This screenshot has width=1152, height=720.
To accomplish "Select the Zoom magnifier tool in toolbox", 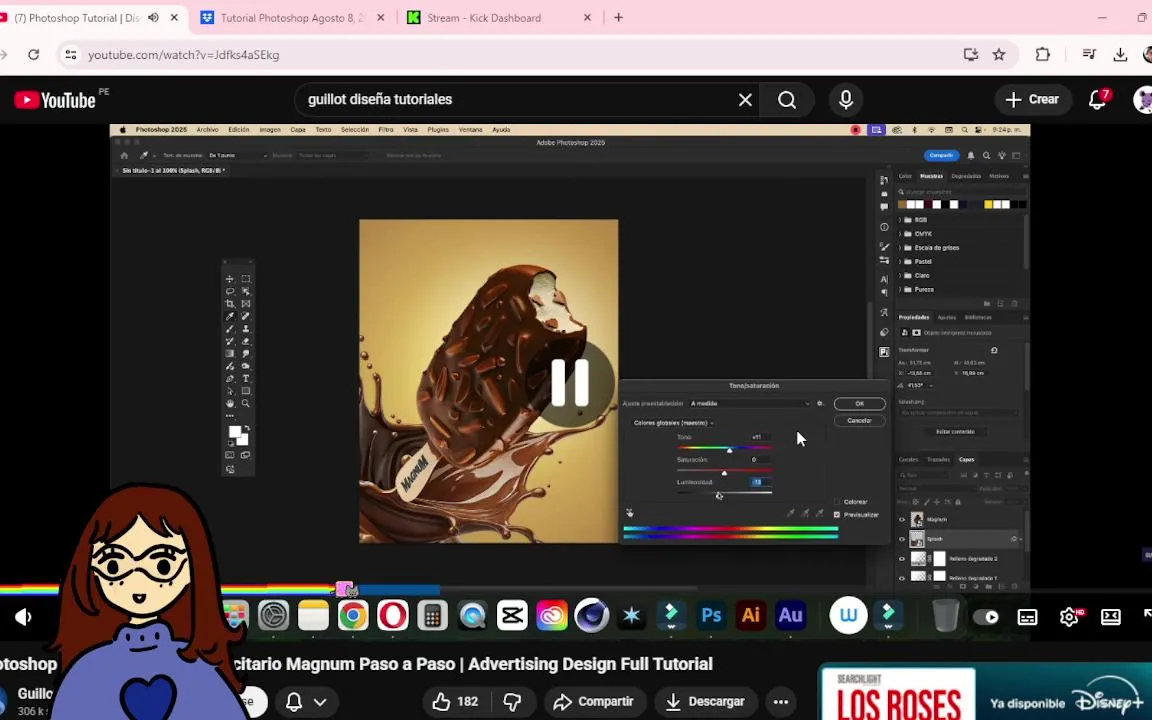I will click(x=246, y=403).
